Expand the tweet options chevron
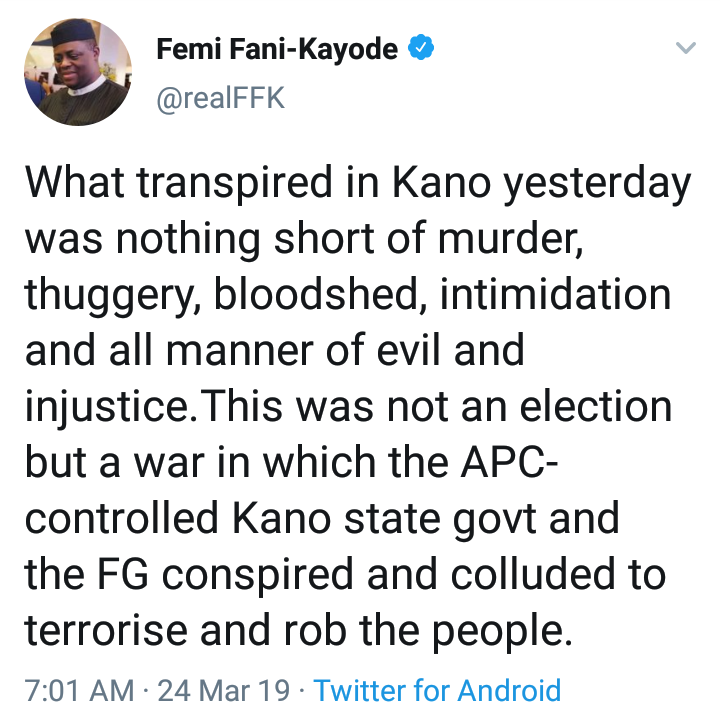 point(685,49)
